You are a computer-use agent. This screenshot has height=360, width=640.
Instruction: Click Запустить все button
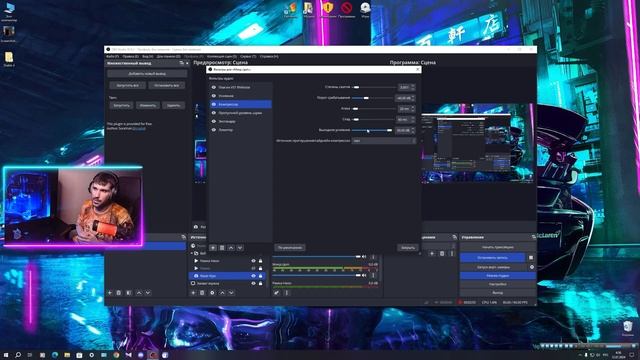(128, 85)
